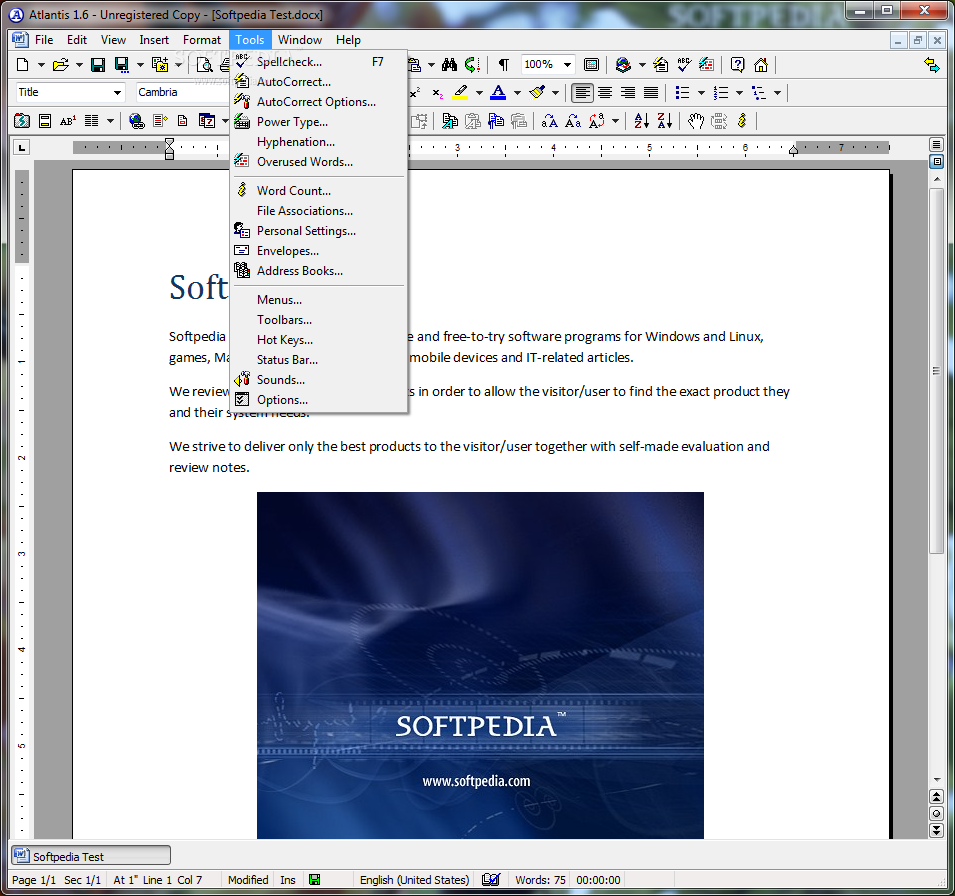The image size is (955, 896).
Task: Open the Title style dropdown
Action: [117, 93]
